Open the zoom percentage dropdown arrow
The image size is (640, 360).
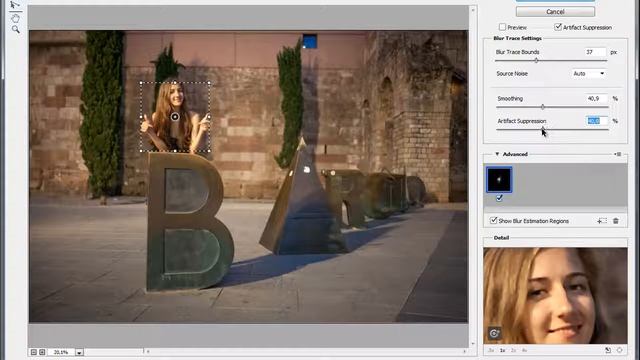pos(79,352)
